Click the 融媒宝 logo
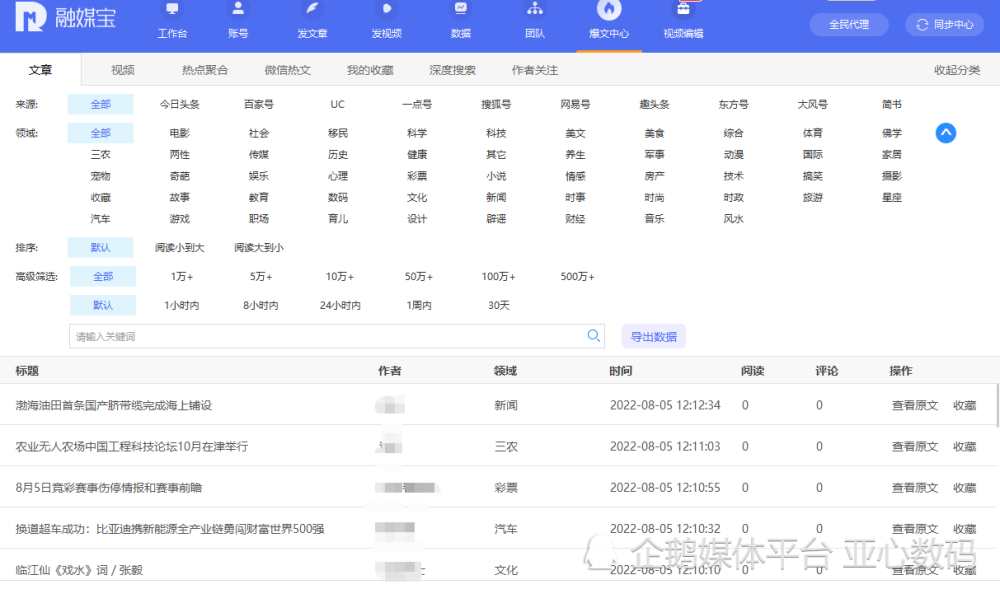Screen dimensions: 1000x589 (x=66, y=17)
